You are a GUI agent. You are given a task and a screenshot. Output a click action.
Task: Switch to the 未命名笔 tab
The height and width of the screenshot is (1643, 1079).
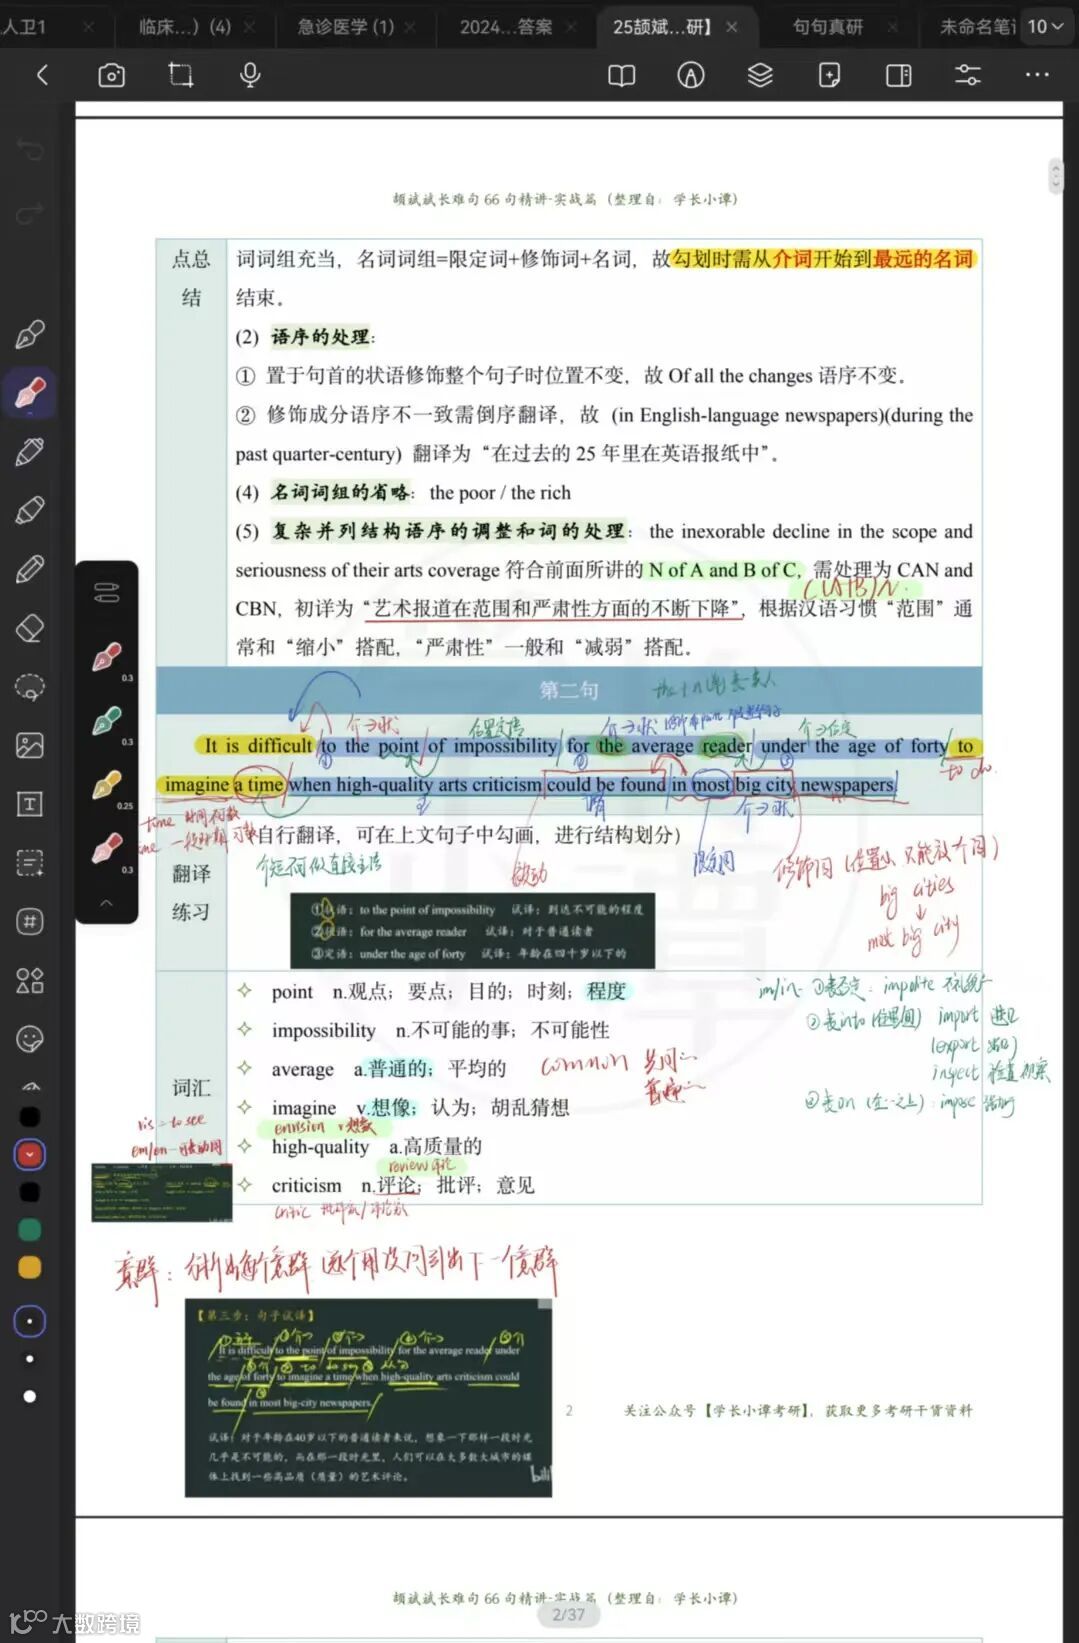(977, 27)
